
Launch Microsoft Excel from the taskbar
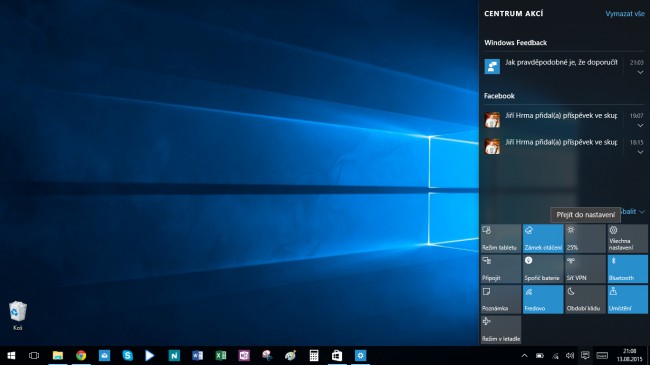[x=221, y=355]
